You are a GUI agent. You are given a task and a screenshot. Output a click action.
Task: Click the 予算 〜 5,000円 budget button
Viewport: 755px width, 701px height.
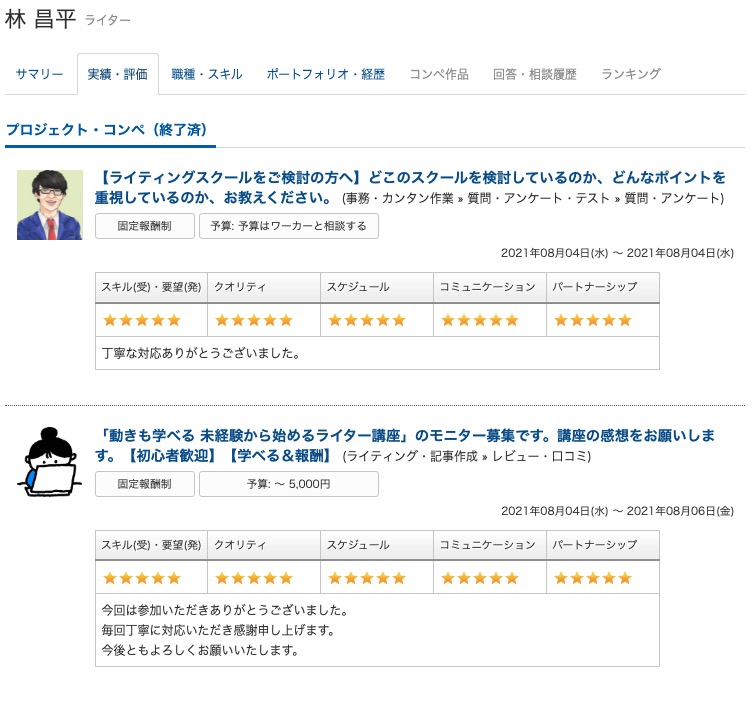click(288, 484)
